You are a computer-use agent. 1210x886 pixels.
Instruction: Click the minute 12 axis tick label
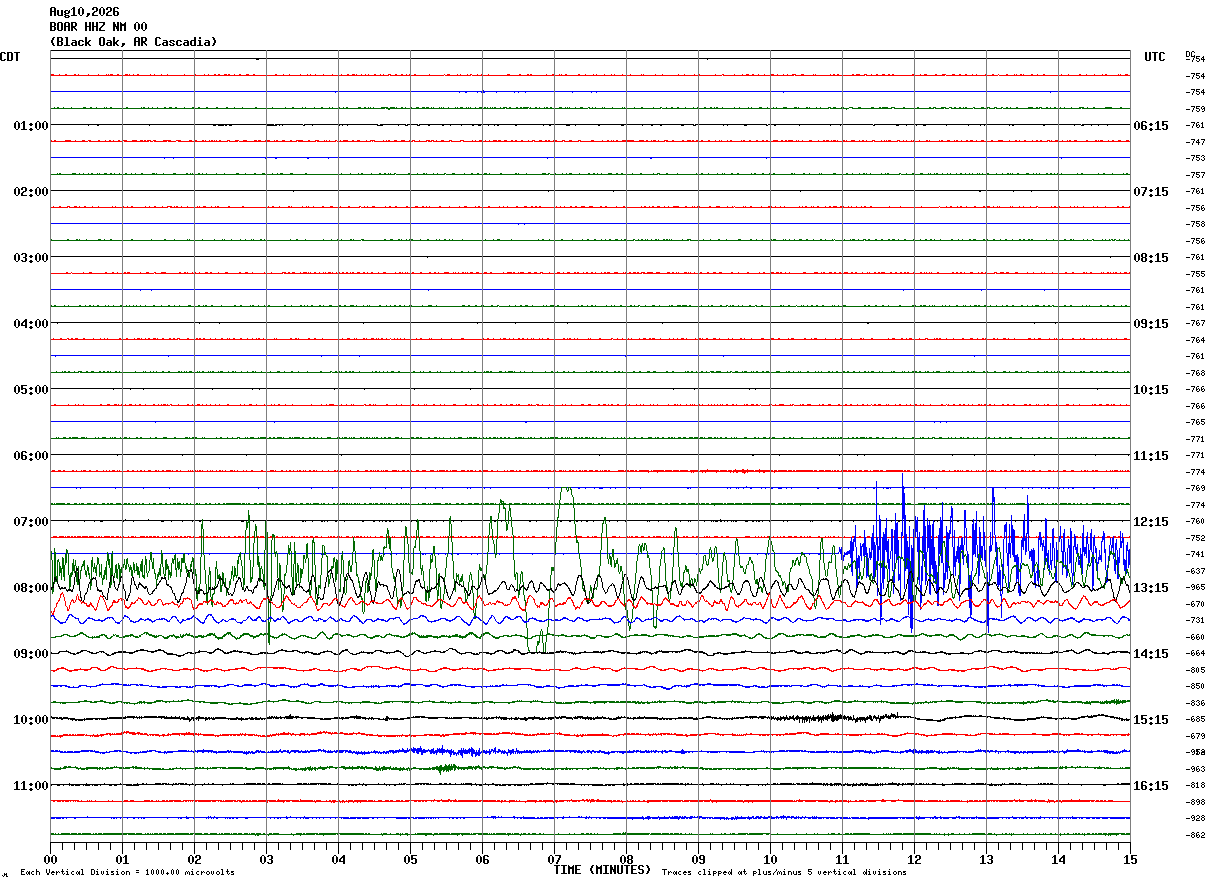click(914, 859)
